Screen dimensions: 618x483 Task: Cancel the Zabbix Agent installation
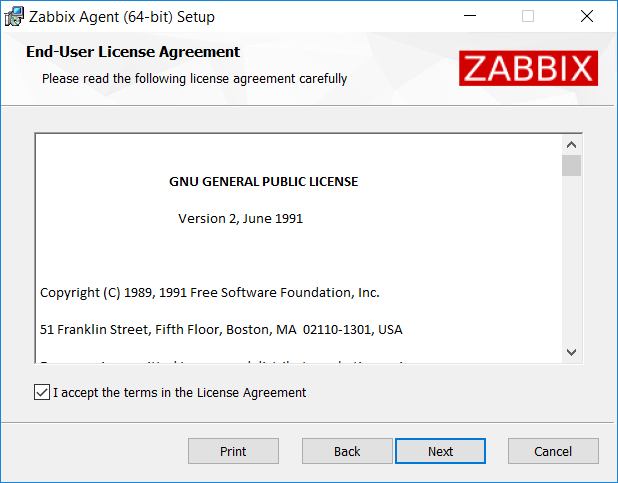553,451
